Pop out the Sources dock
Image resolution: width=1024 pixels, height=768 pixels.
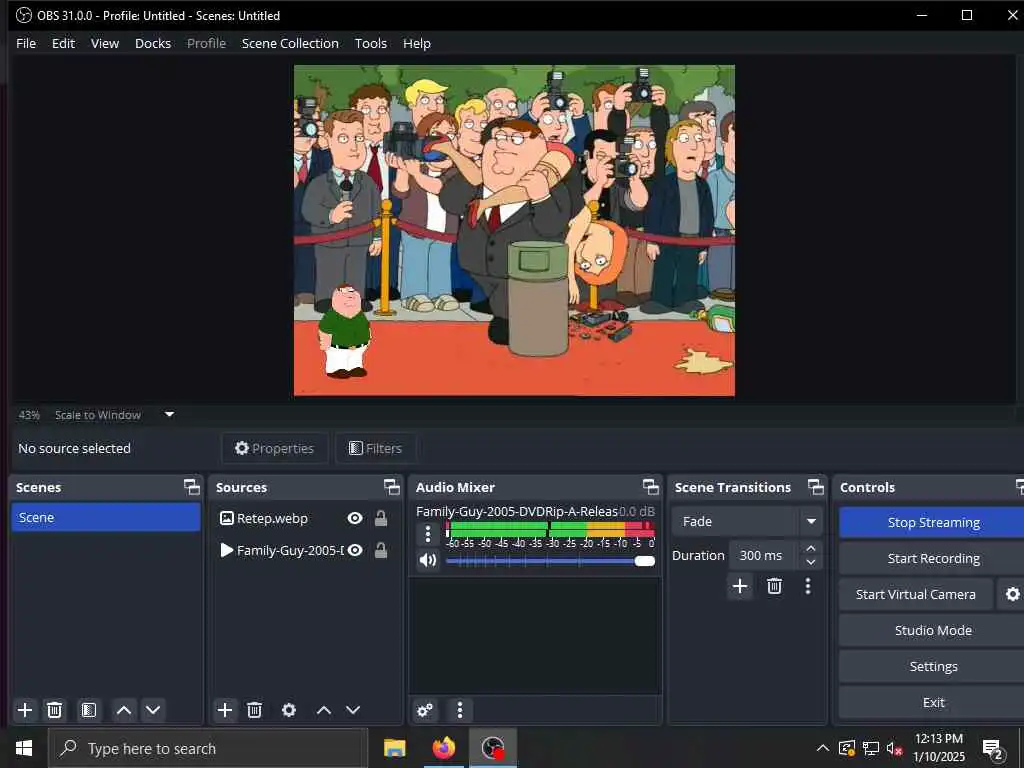[392, 487]
